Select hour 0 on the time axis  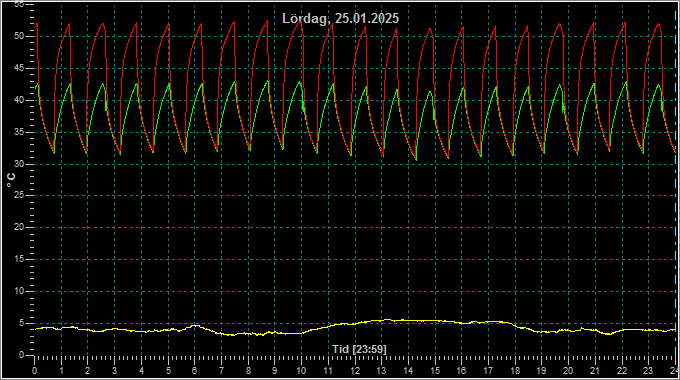(x=35, y=371)
